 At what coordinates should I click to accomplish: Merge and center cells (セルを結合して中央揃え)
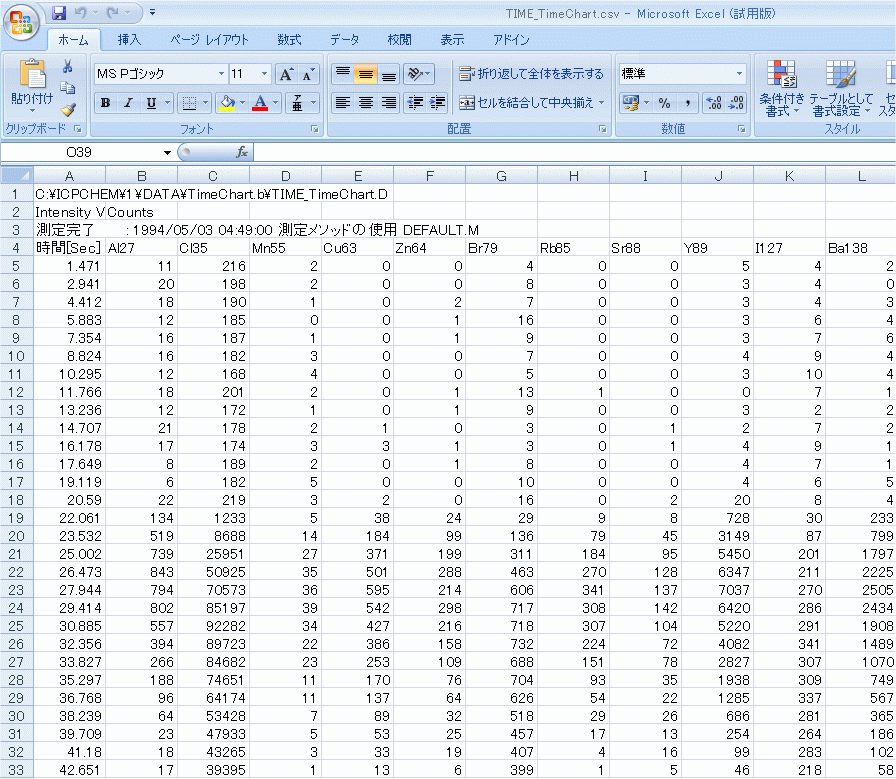(526, 103)
